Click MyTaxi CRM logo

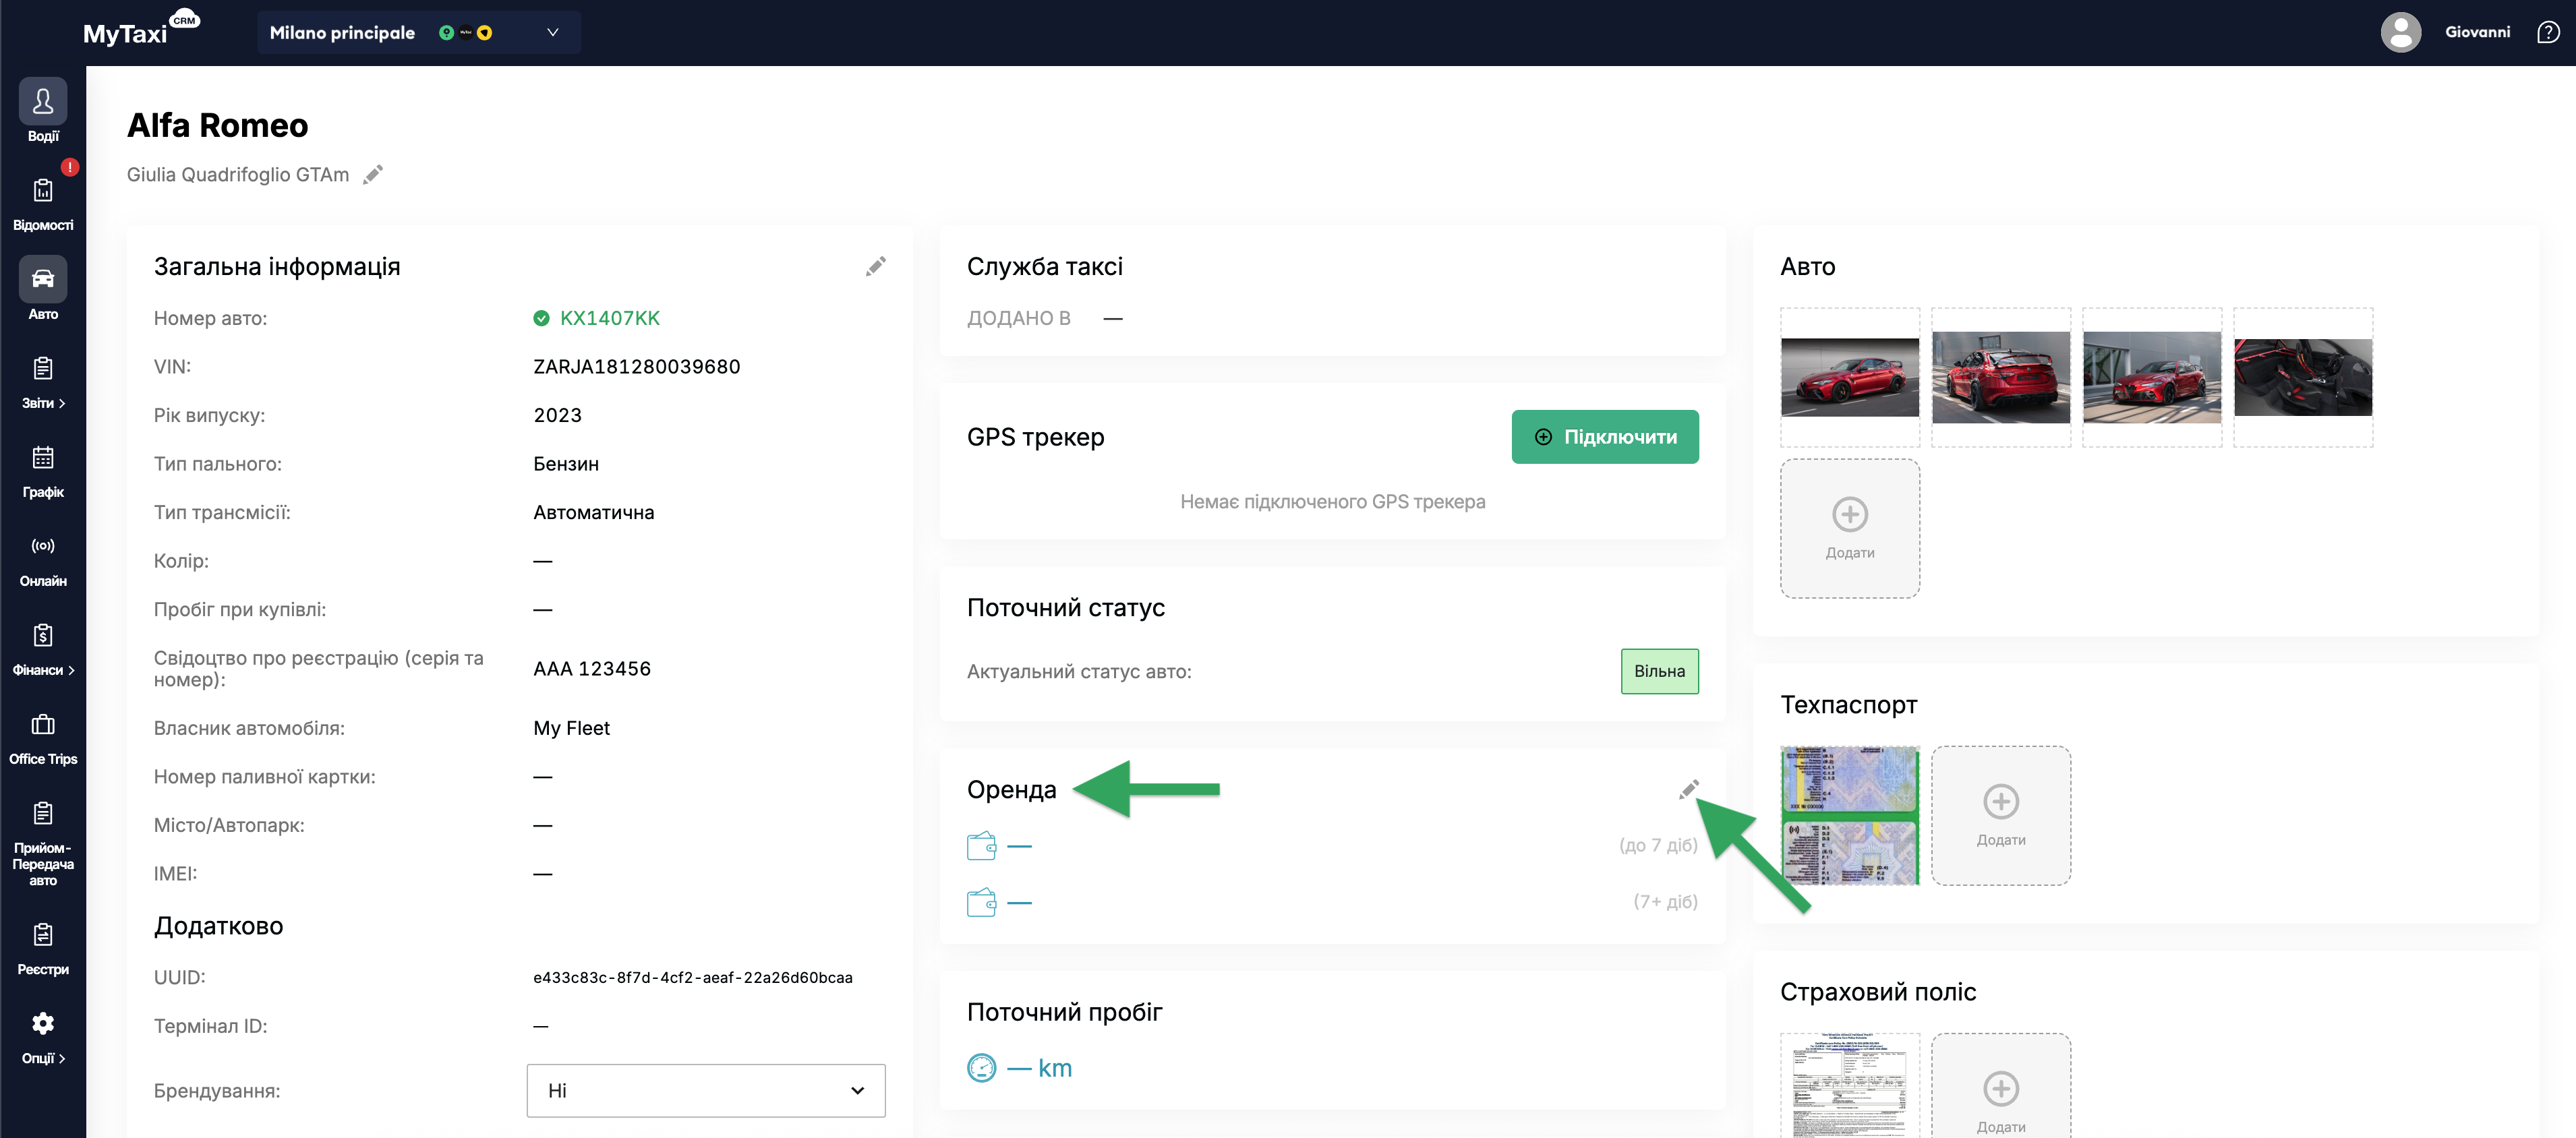pyautogui.click(x=141, y=29)
